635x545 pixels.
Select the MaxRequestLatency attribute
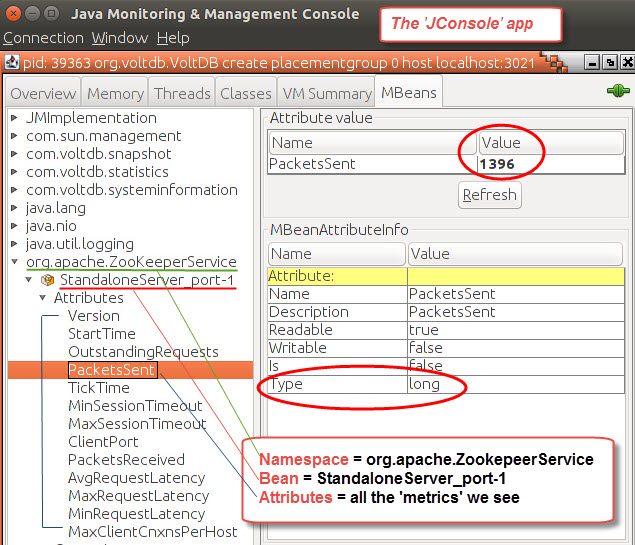(139, 496)
